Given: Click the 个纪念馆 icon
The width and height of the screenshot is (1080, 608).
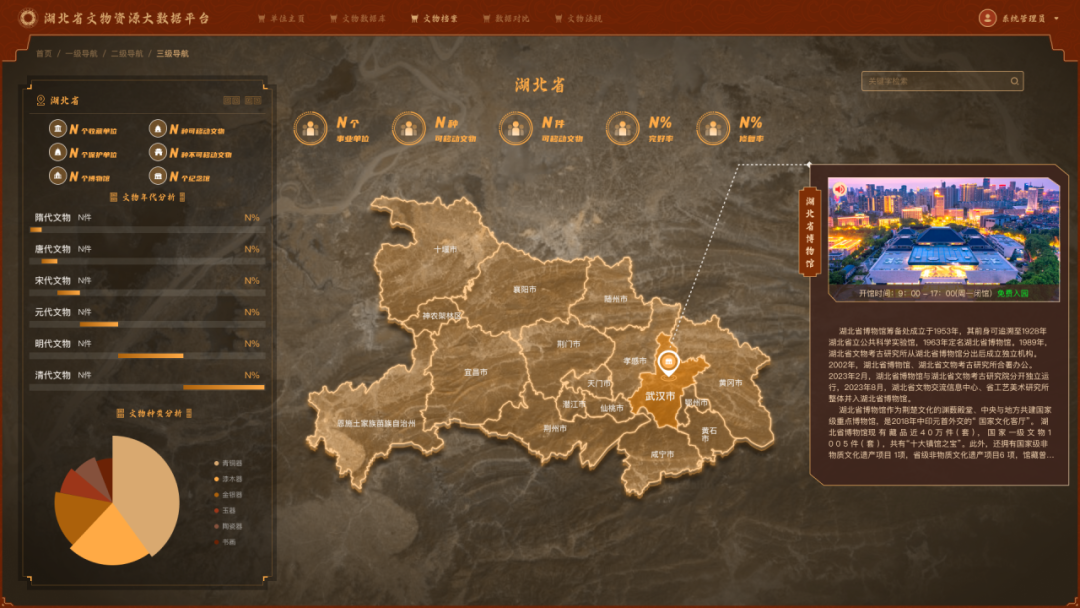Looking at the screenshot, I should [x=158, y=176].
